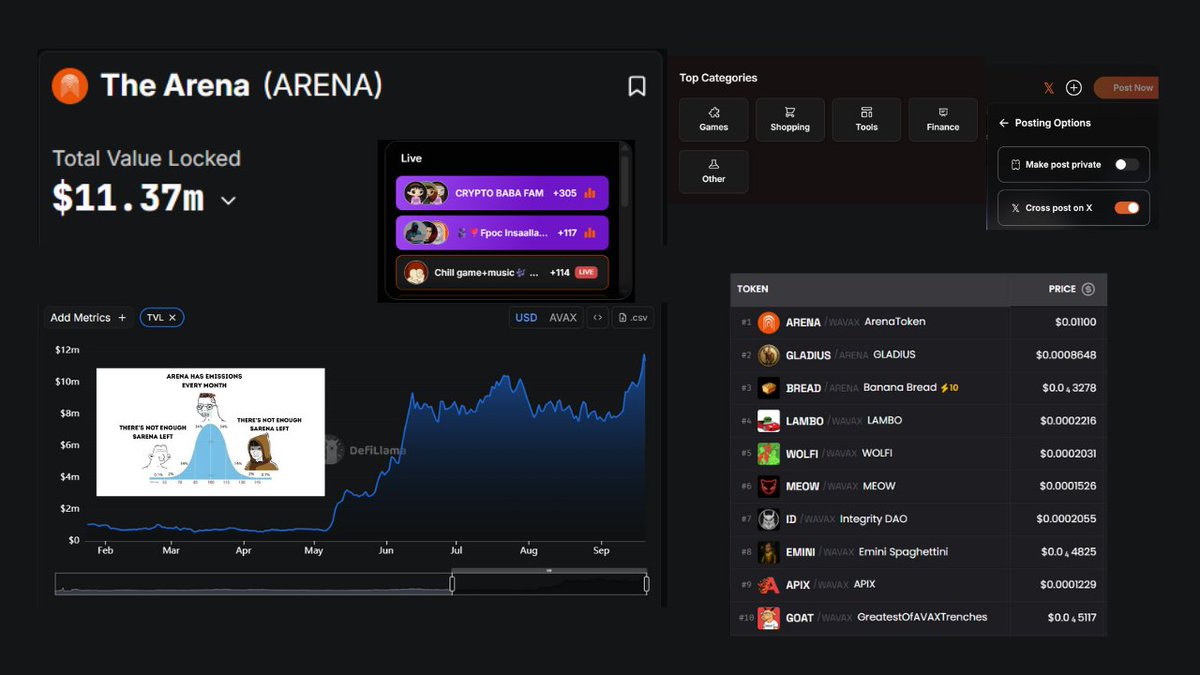Click the Top Categories heading
The height and width of the screenshot is (675, 1200).
click(718, 78)
